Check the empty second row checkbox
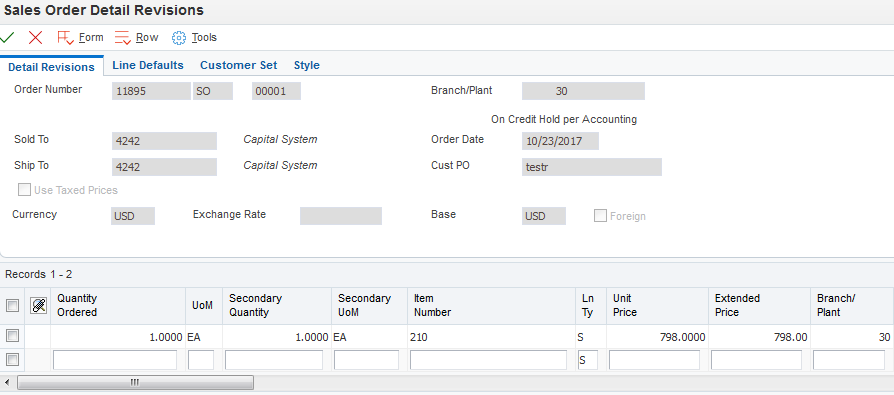 [x=12, y=360]
